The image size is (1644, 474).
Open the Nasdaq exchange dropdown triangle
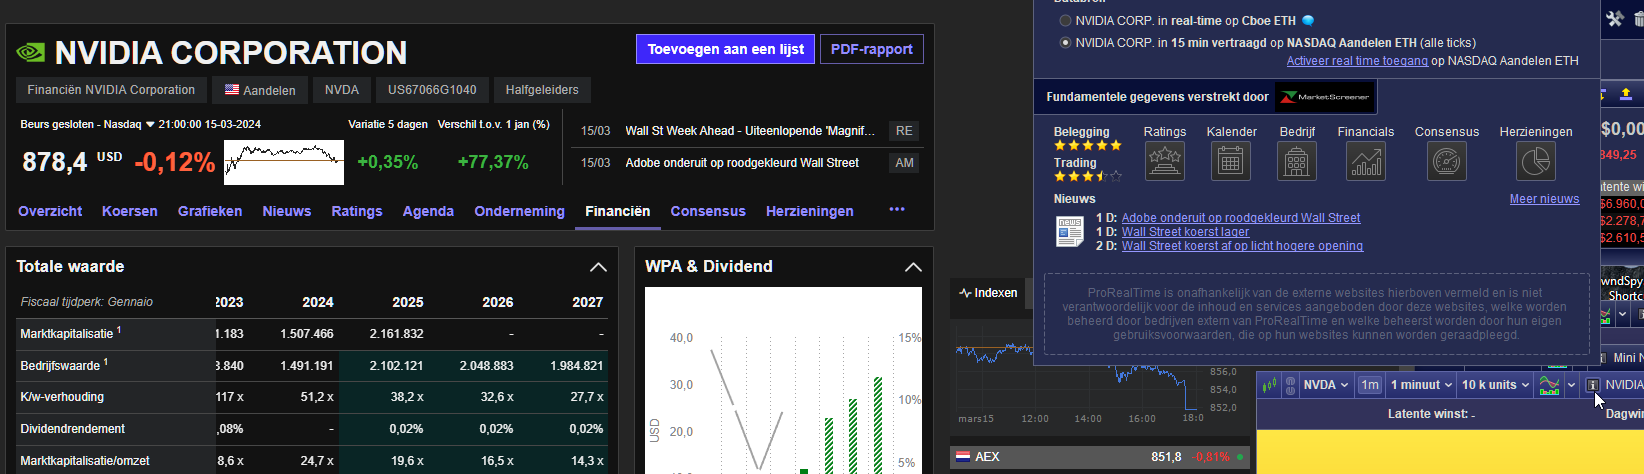pyautogui.click(x=151, y=125)
